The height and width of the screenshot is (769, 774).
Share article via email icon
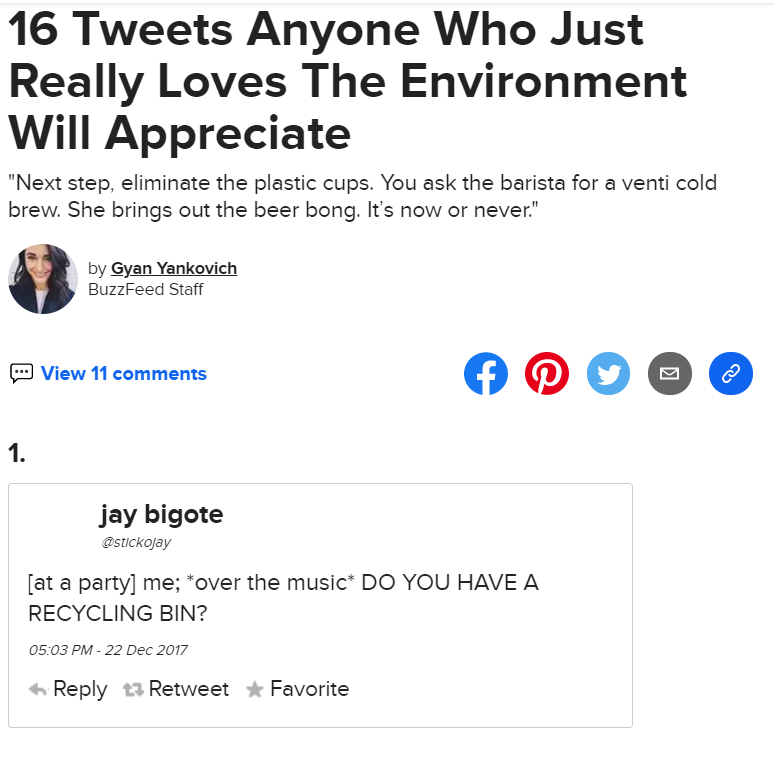click(x=669, y=374)
